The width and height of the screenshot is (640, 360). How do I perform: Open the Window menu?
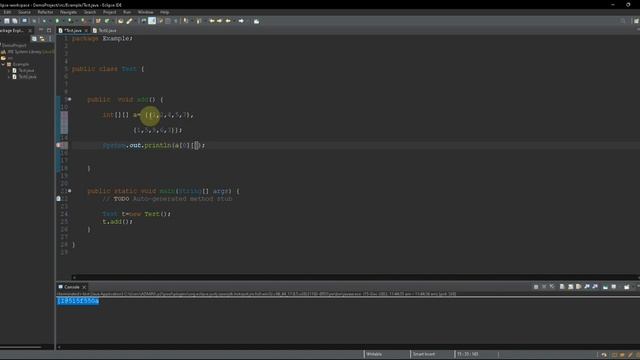(145, 12)
